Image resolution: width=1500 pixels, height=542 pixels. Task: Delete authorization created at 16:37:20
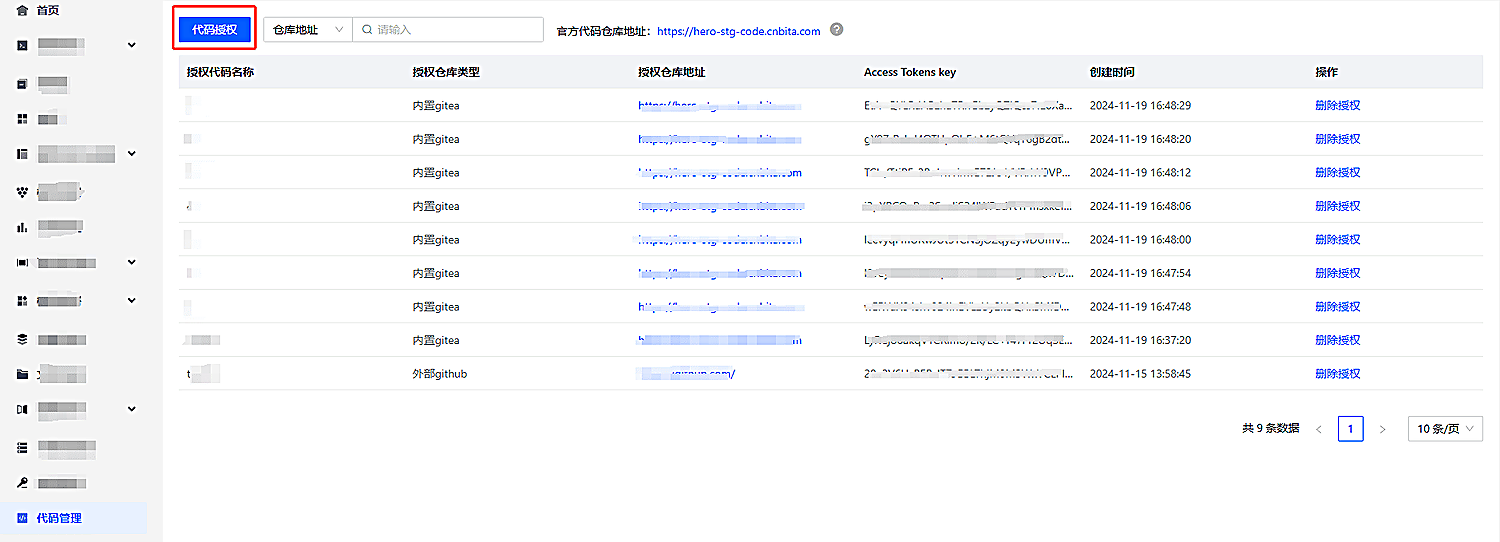1338,340
